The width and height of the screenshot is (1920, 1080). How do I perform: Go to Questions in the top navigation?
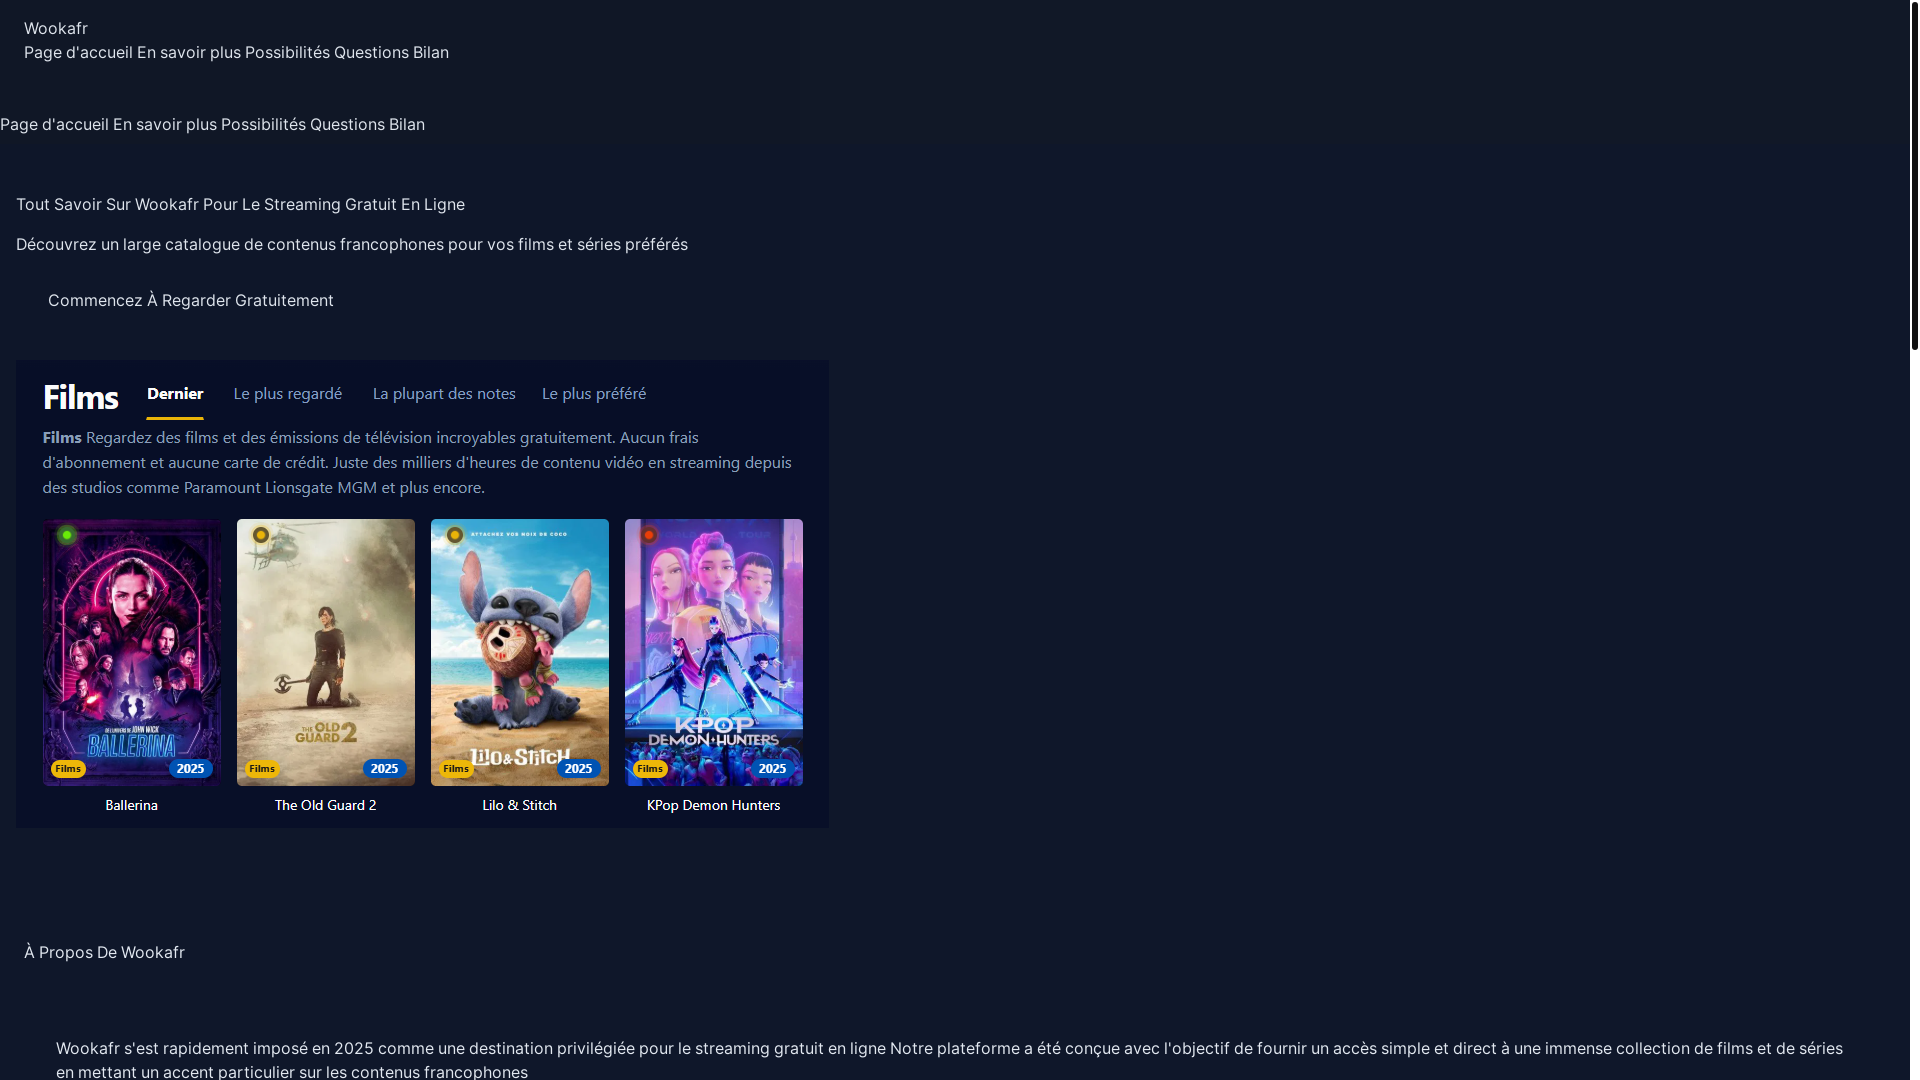click(x=371, y=52)
